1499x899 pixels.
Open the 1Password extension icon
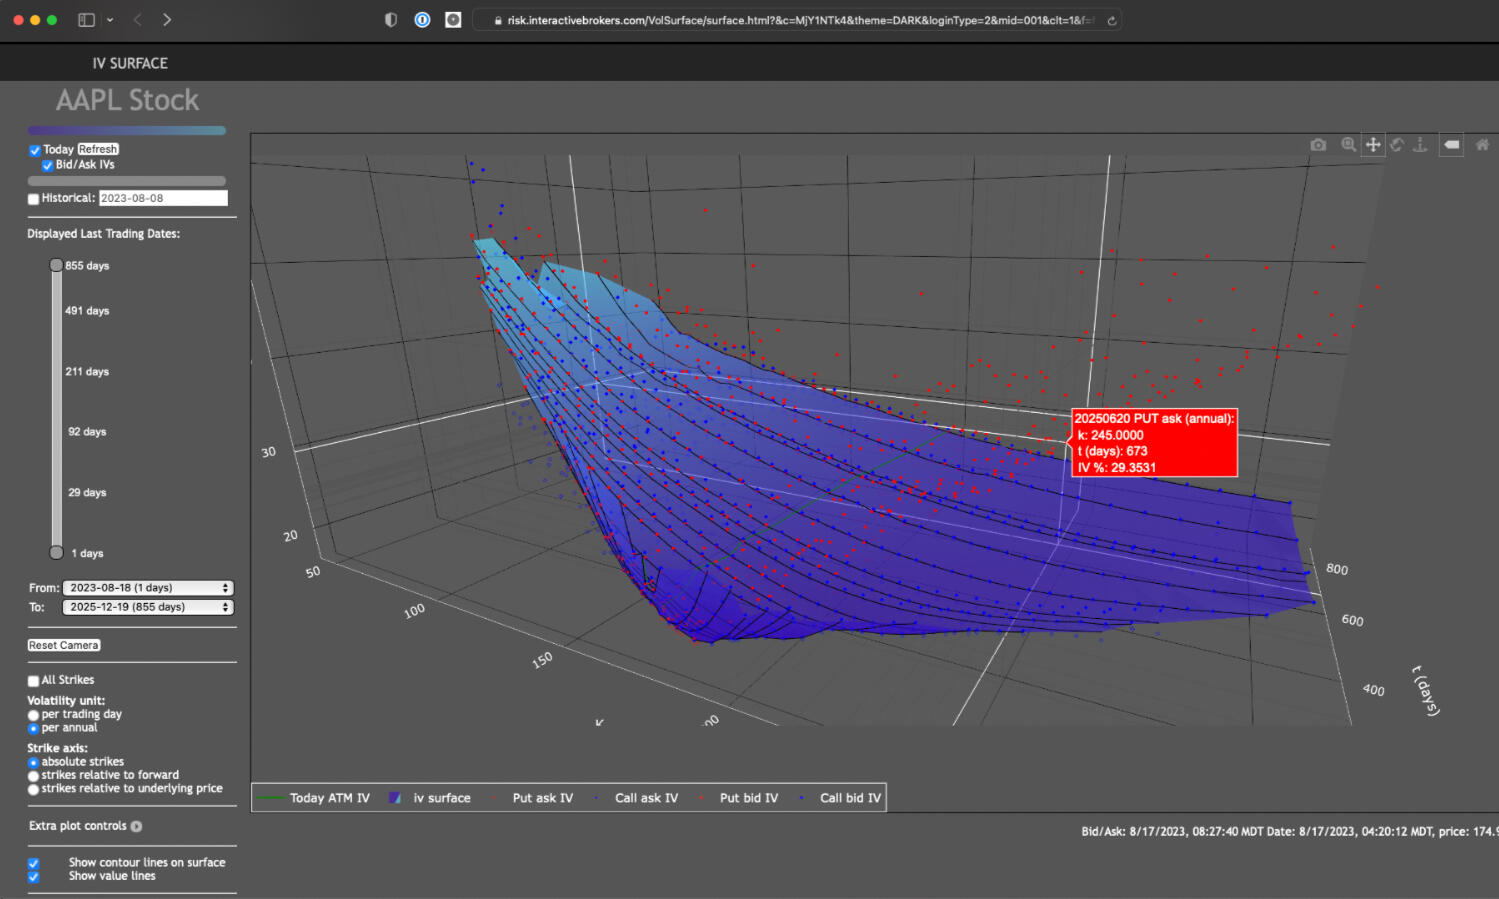pyautogui.click(x=422, y=20)
